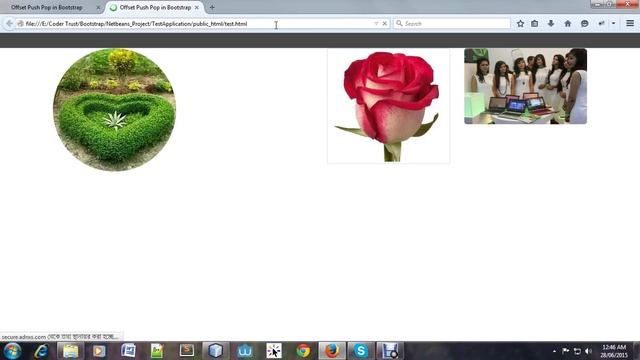The width and height of the screenshot is (640, 360).
Task: Open the Sublime Text taskbar icon
Action: [187, 351]
